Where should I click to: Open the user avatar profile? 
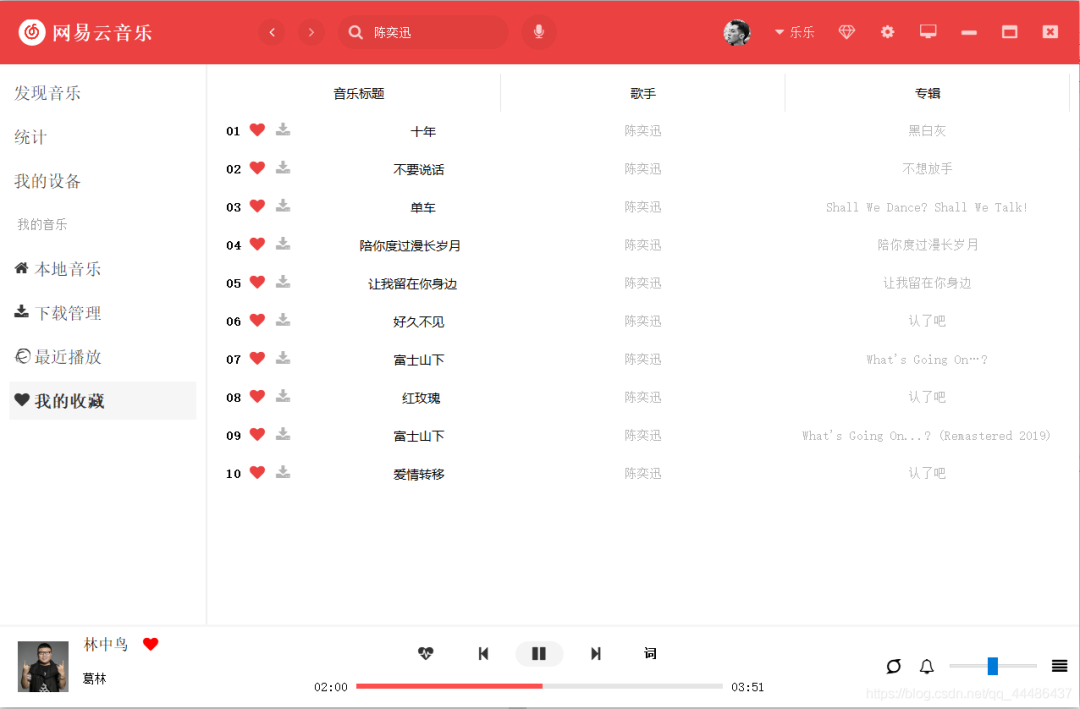tap(736, 32)
